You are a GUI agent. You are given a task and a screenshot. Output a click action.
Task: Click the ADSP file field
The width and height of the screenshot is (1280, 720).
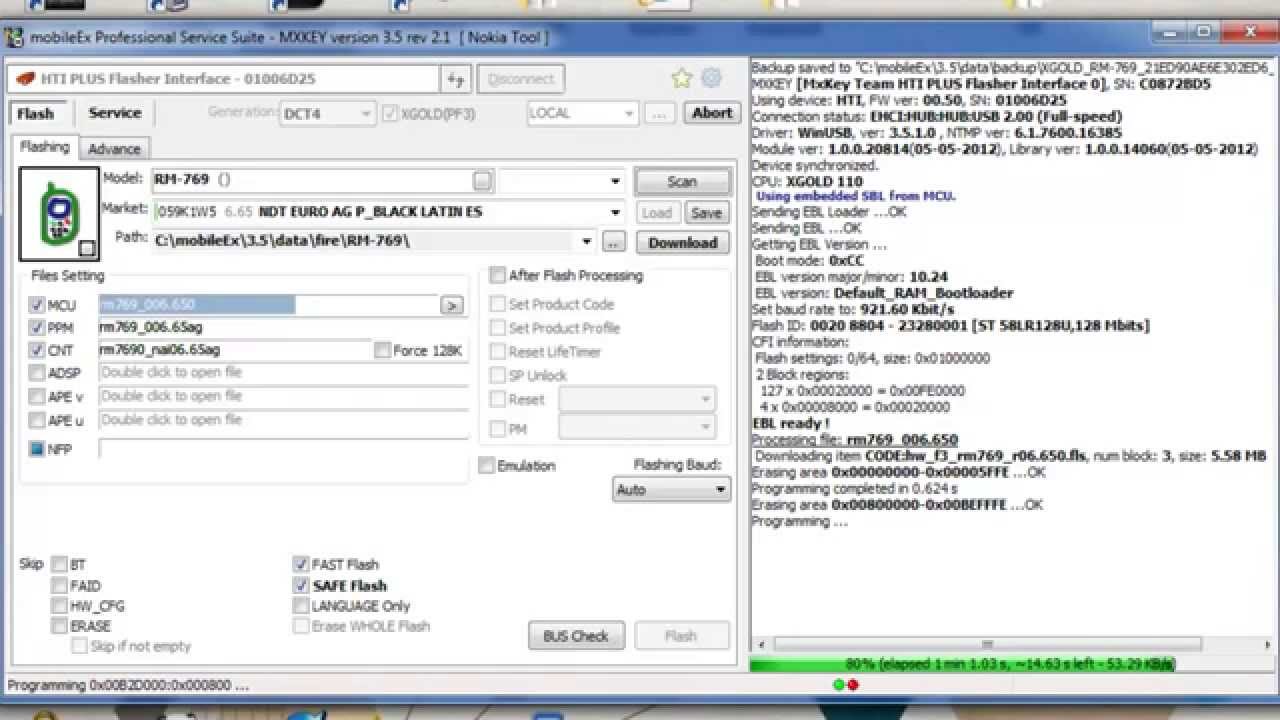click(x=283, y=373)
